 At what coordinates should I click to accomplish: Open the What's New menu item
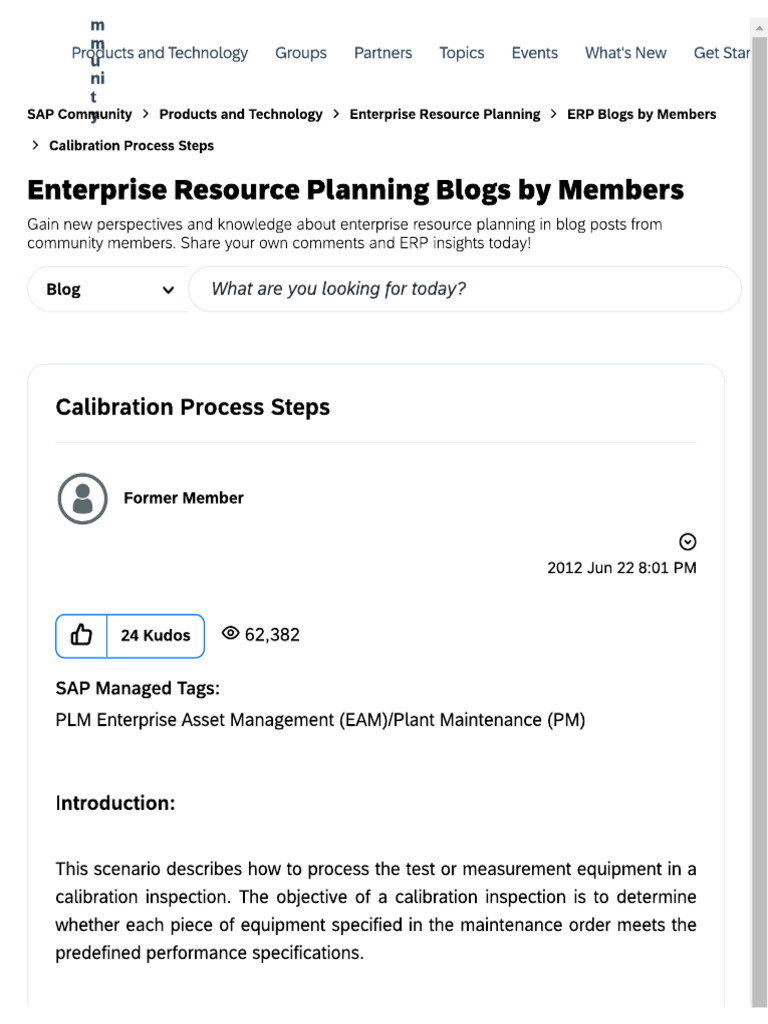626,53
